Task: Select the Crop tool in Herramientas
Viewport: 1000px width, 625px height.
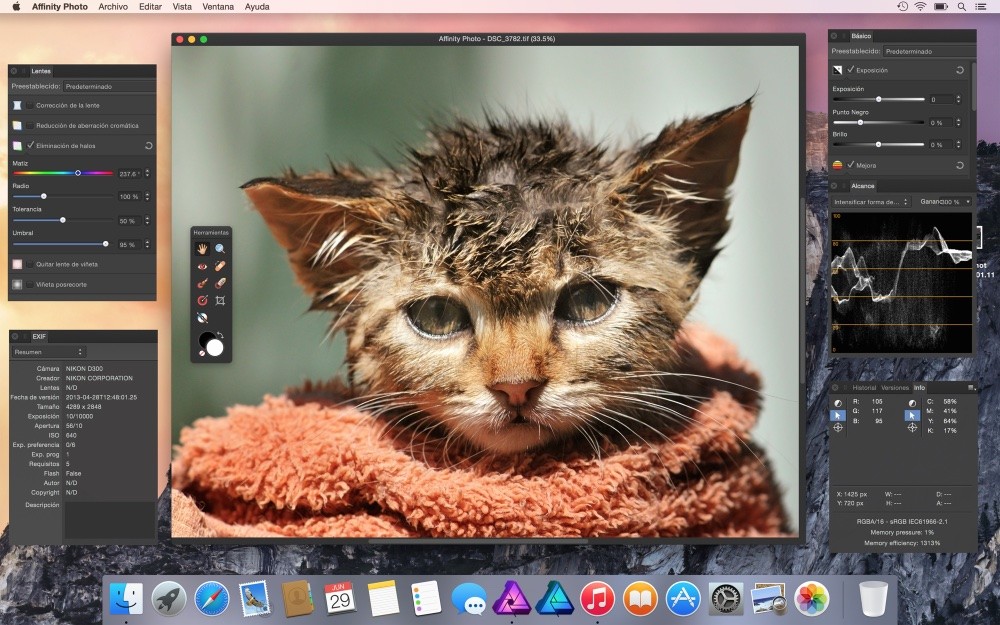Action: pos(219,299)
